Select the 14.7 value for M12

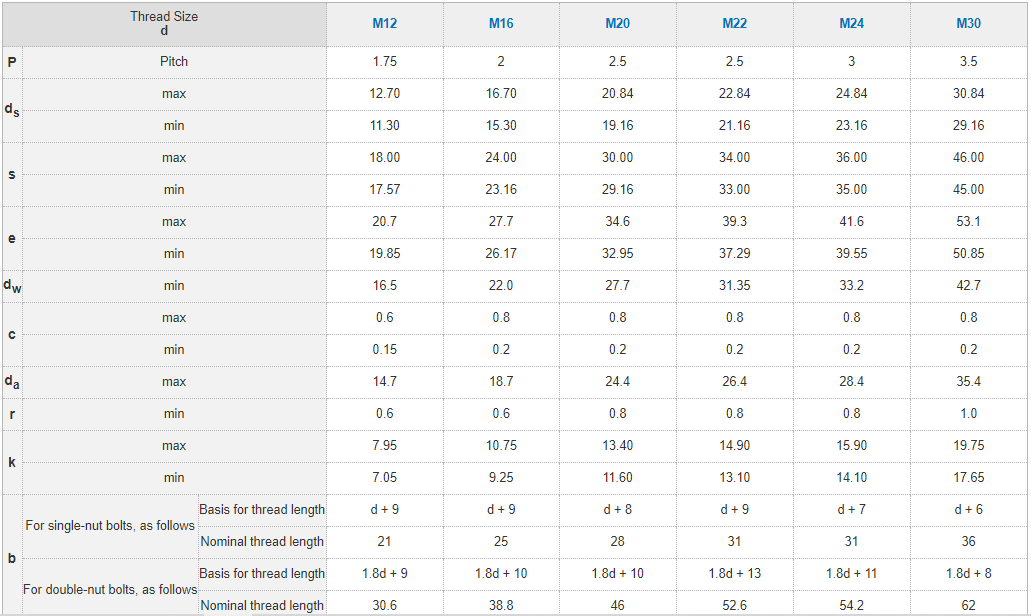click(x=385, y=381)
